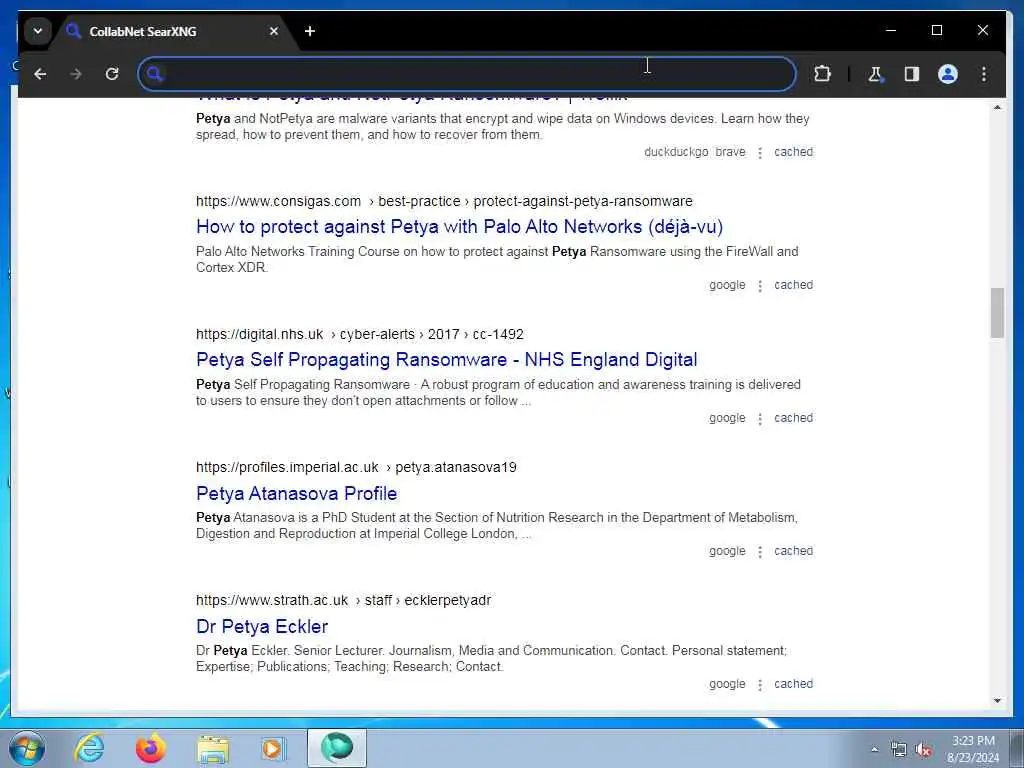1024x768 pixels.
Task: Click the page scrollbar thumb
Action: pyautogui.click(x=997, y=313)
